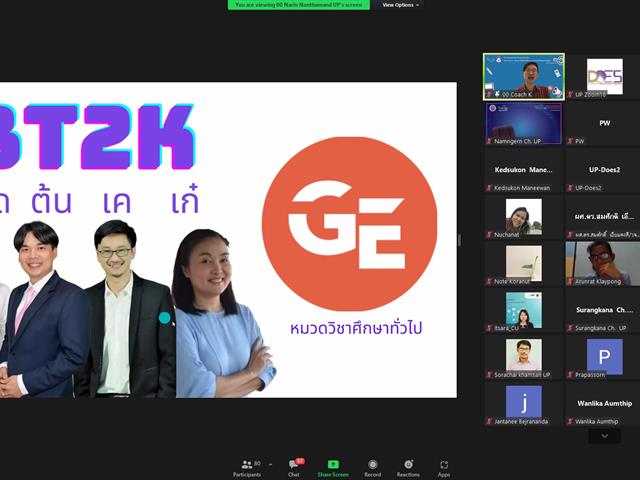Select the Jantanee Bejrananda tile with j avatar
Screen dimensions: 640x480
coord(524,404)
